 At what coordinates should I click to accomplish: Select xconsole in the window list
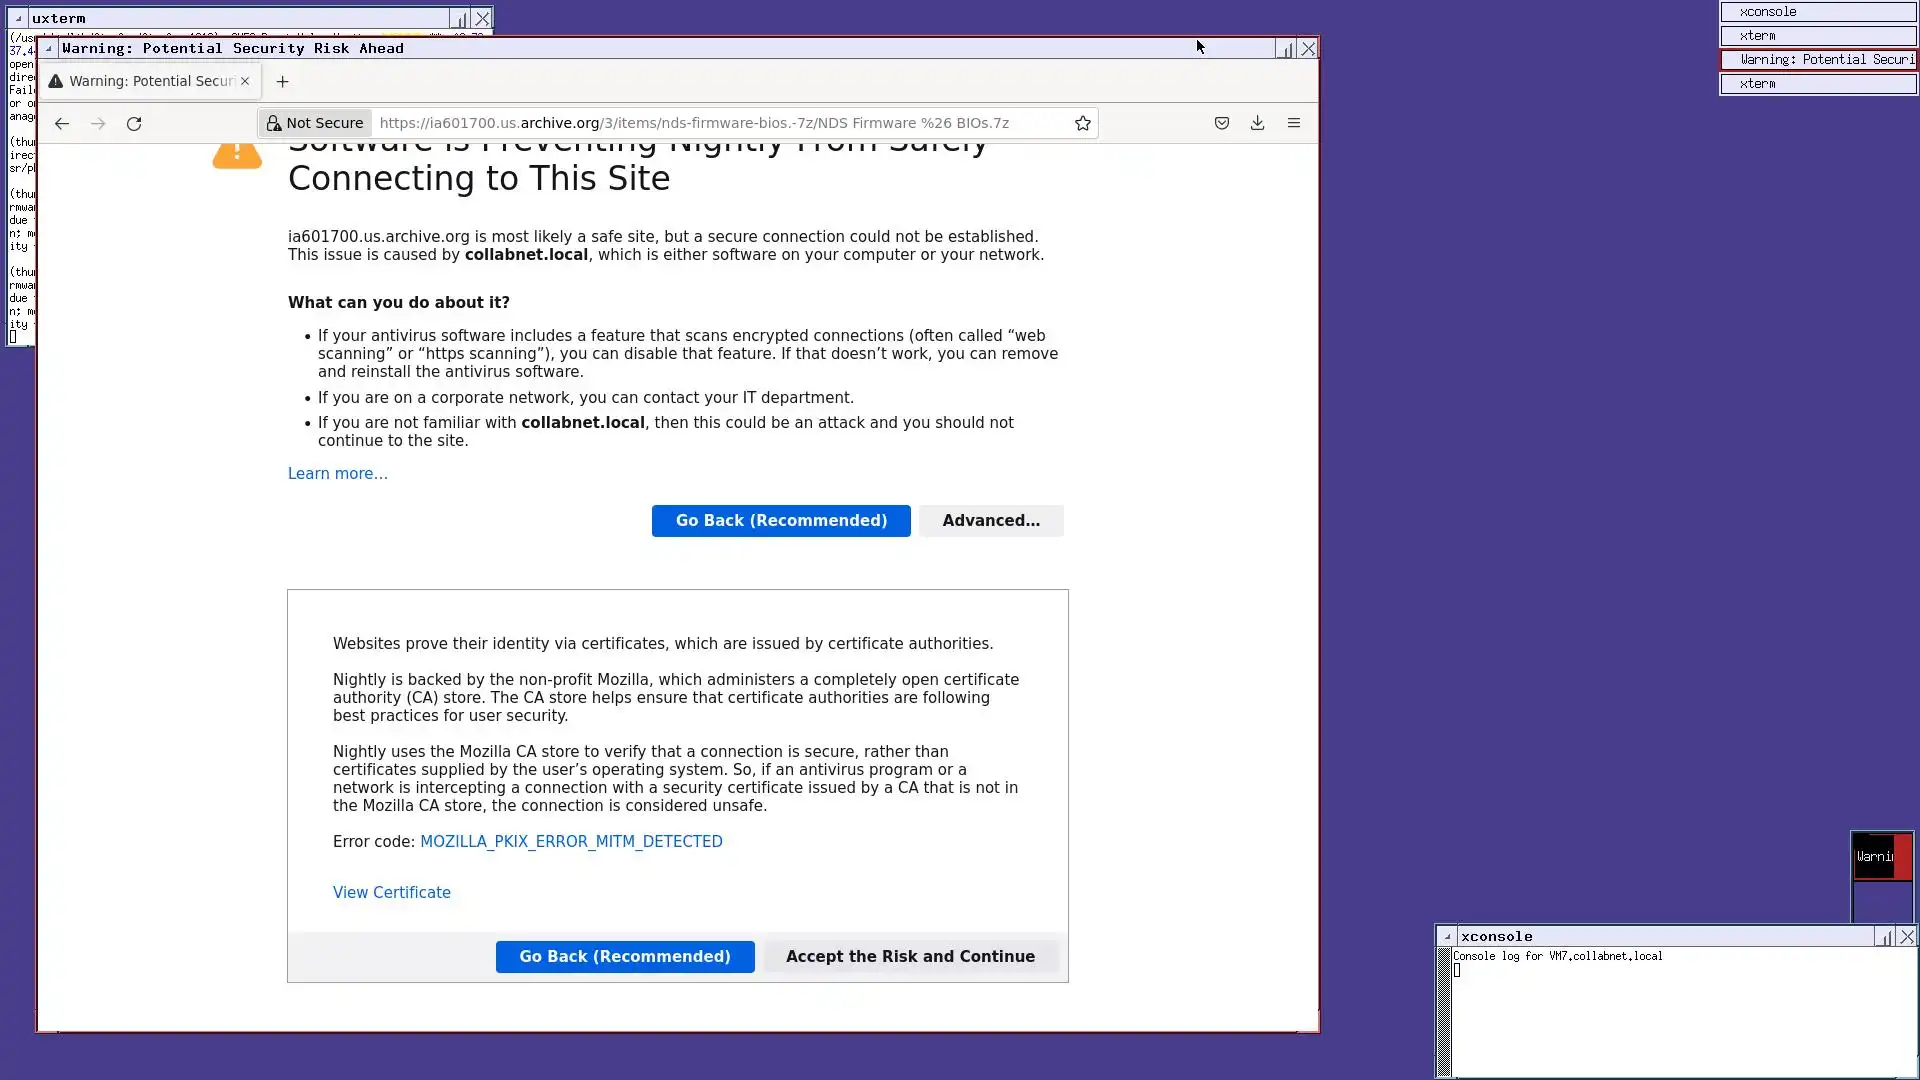pyautogui.click(x=1817, y=12)
